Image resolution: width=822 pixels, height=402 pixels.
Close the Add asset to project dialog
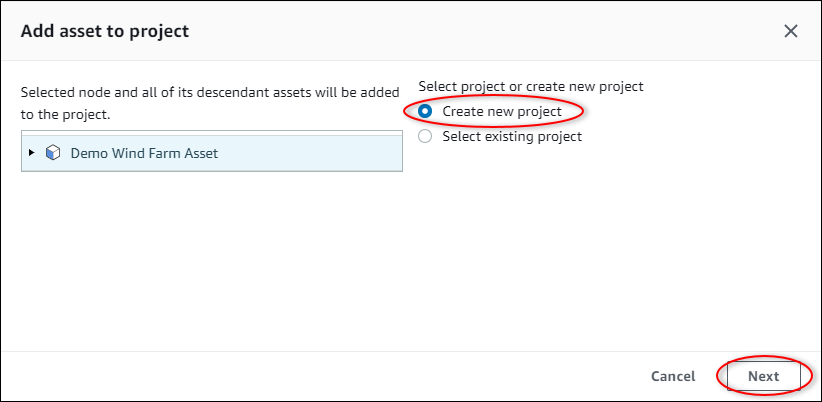[790, 31]
